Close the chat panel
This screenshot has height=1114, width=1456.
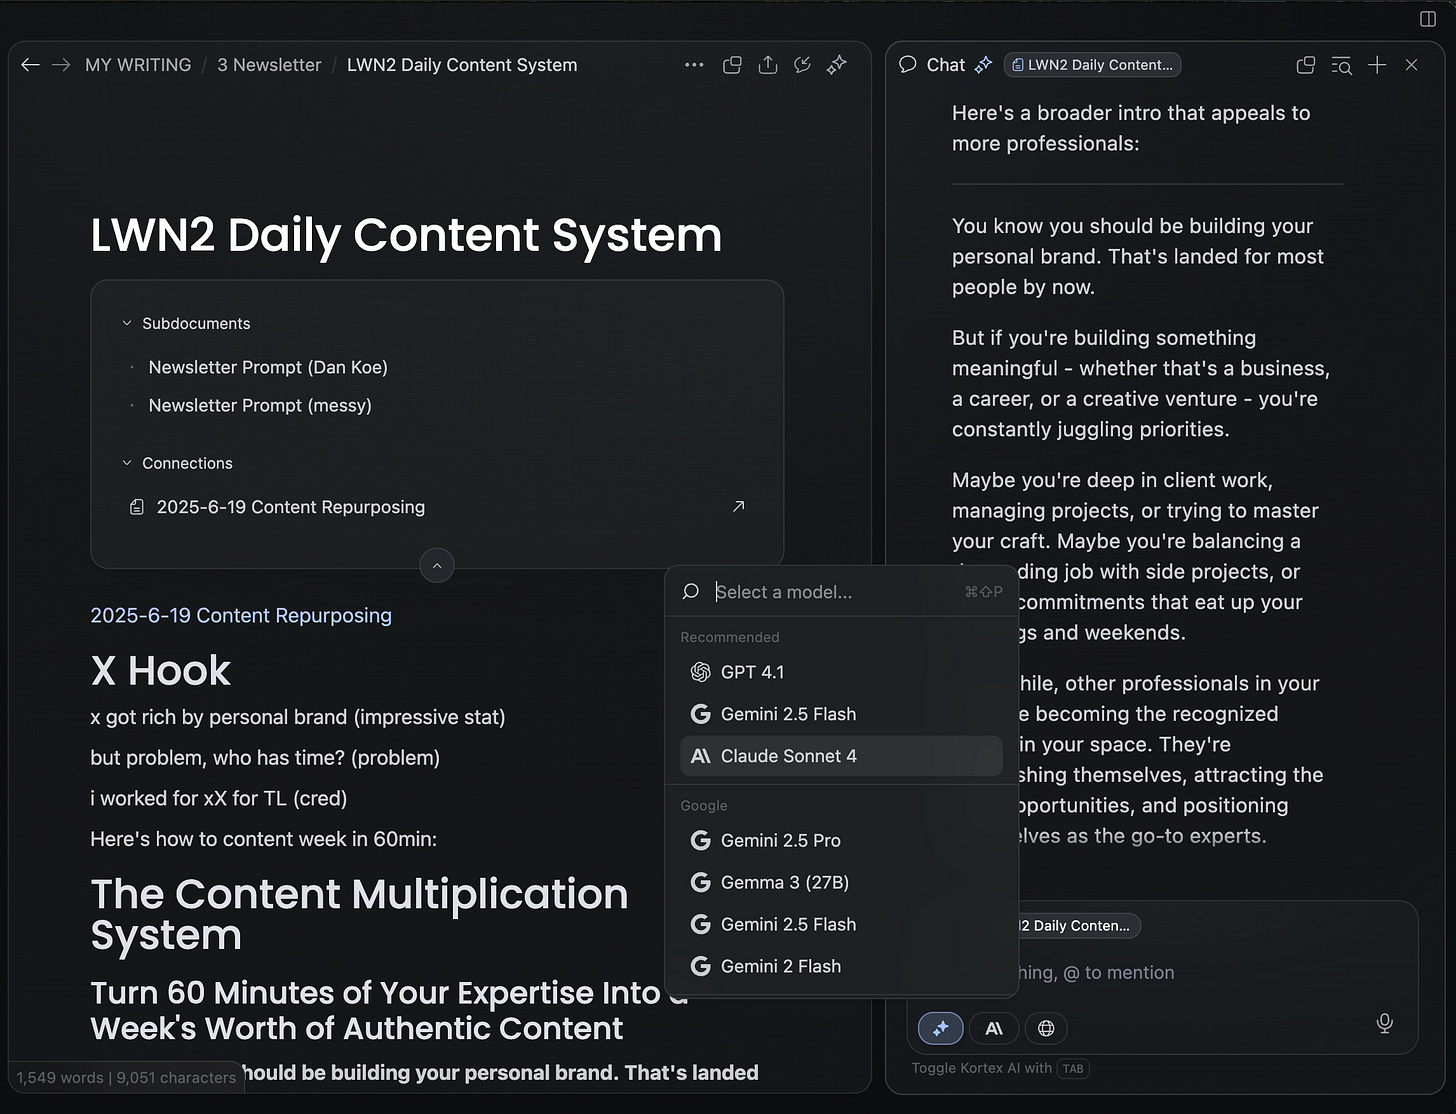point(1411,65)
